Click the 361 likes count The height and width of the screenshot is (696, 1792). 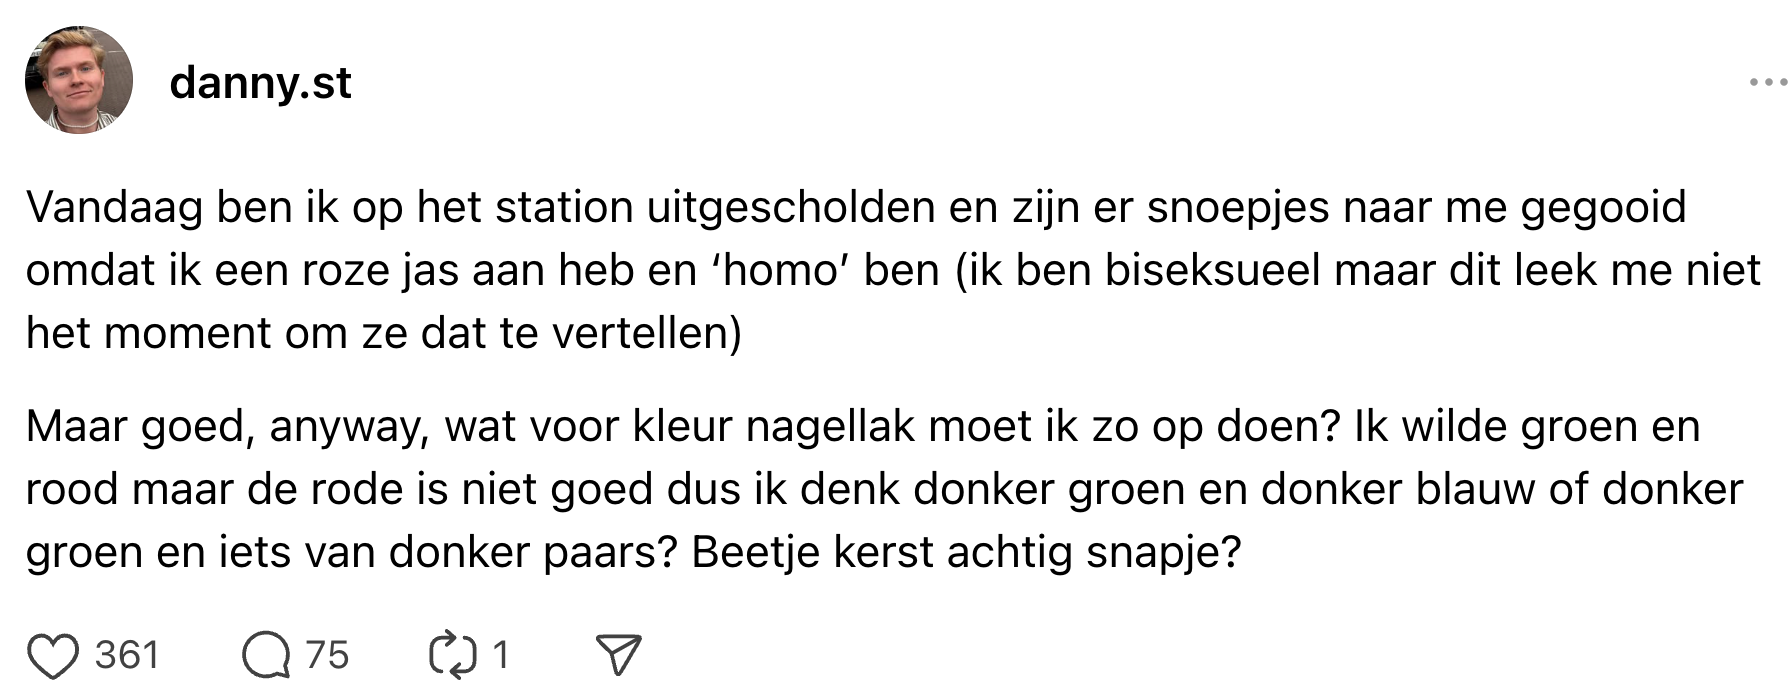point(127,656)
